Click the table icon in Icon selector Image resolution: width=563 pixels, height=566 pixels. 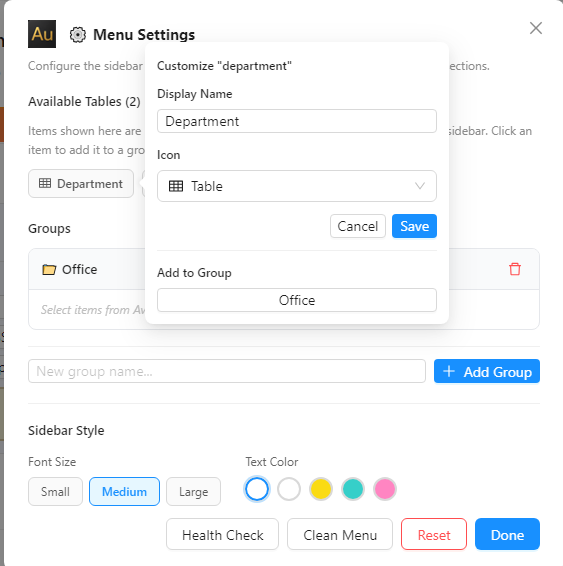pos(176,186)
